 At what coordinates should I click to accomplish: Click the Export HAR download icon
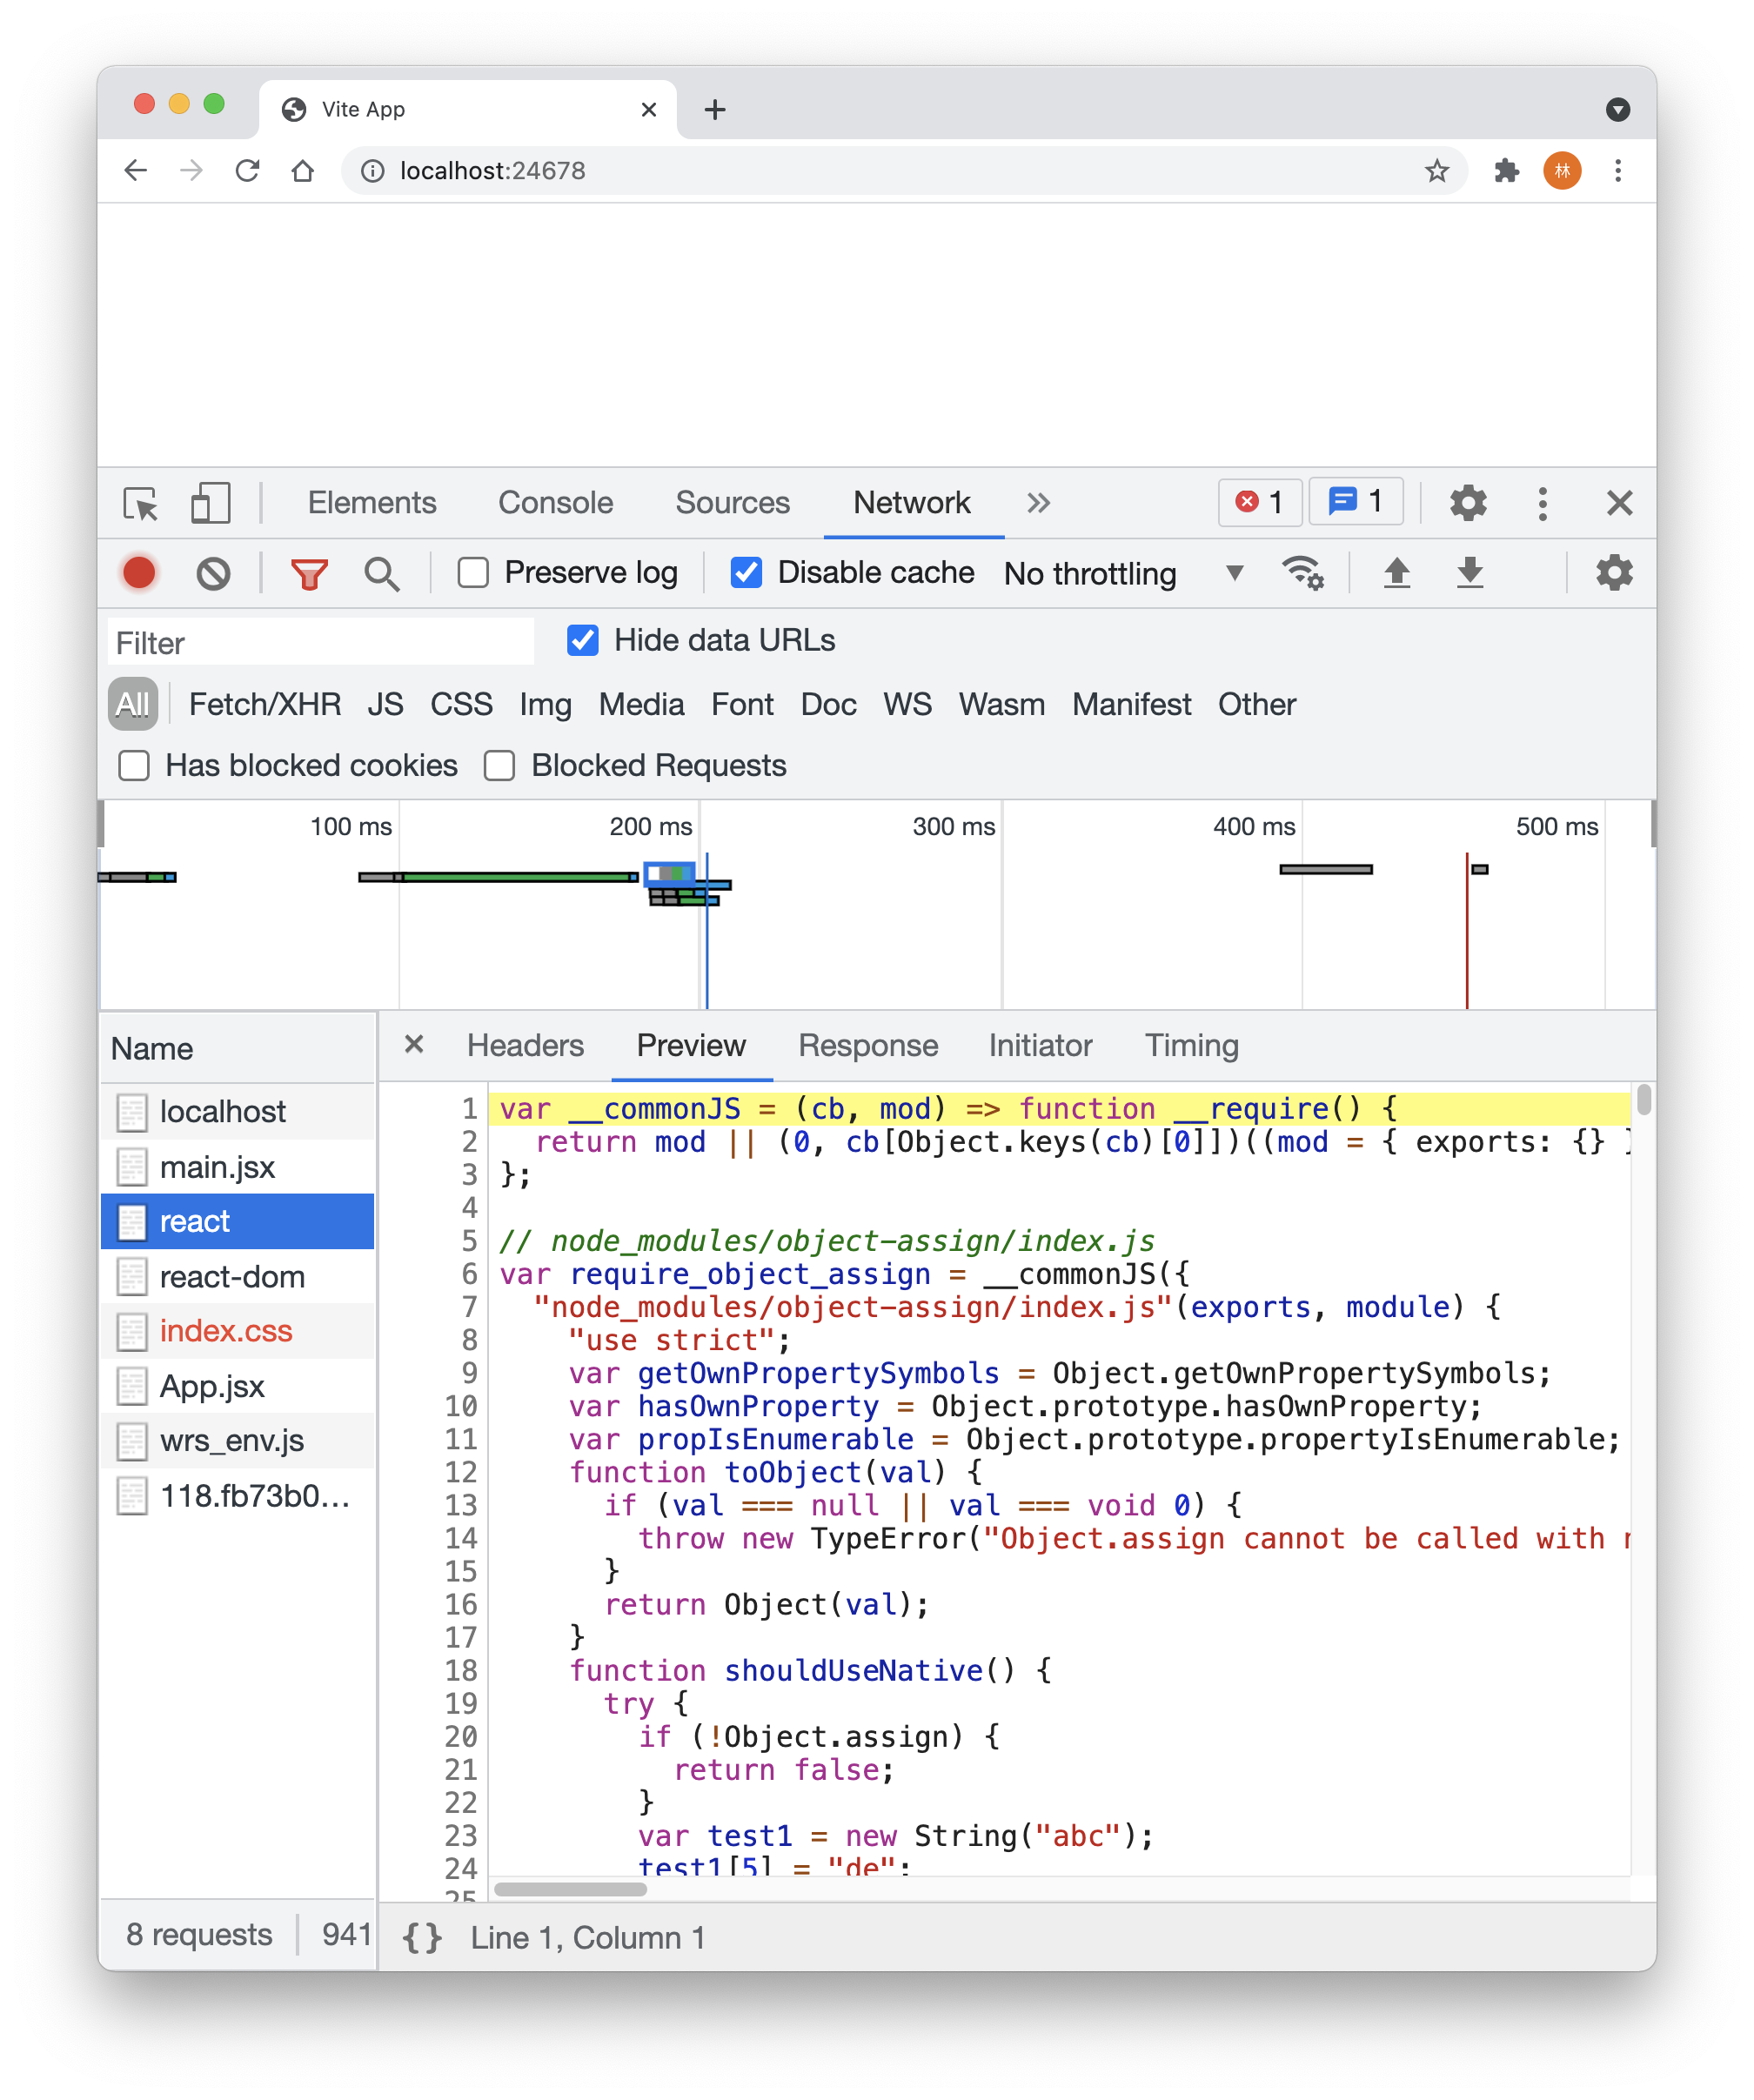(x=1470, y=573)
